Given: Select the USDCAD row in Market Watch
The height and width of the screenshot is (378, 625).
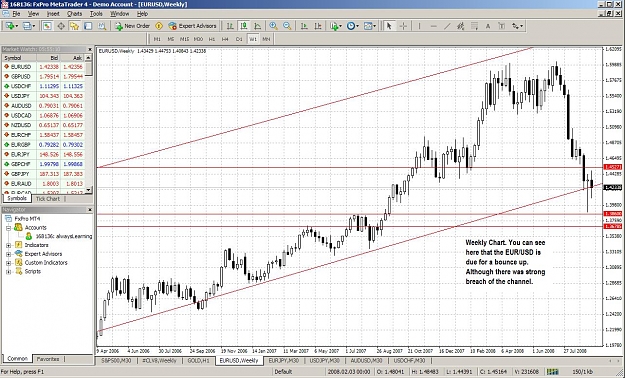Looking at the screenshot, I should 43,115.
